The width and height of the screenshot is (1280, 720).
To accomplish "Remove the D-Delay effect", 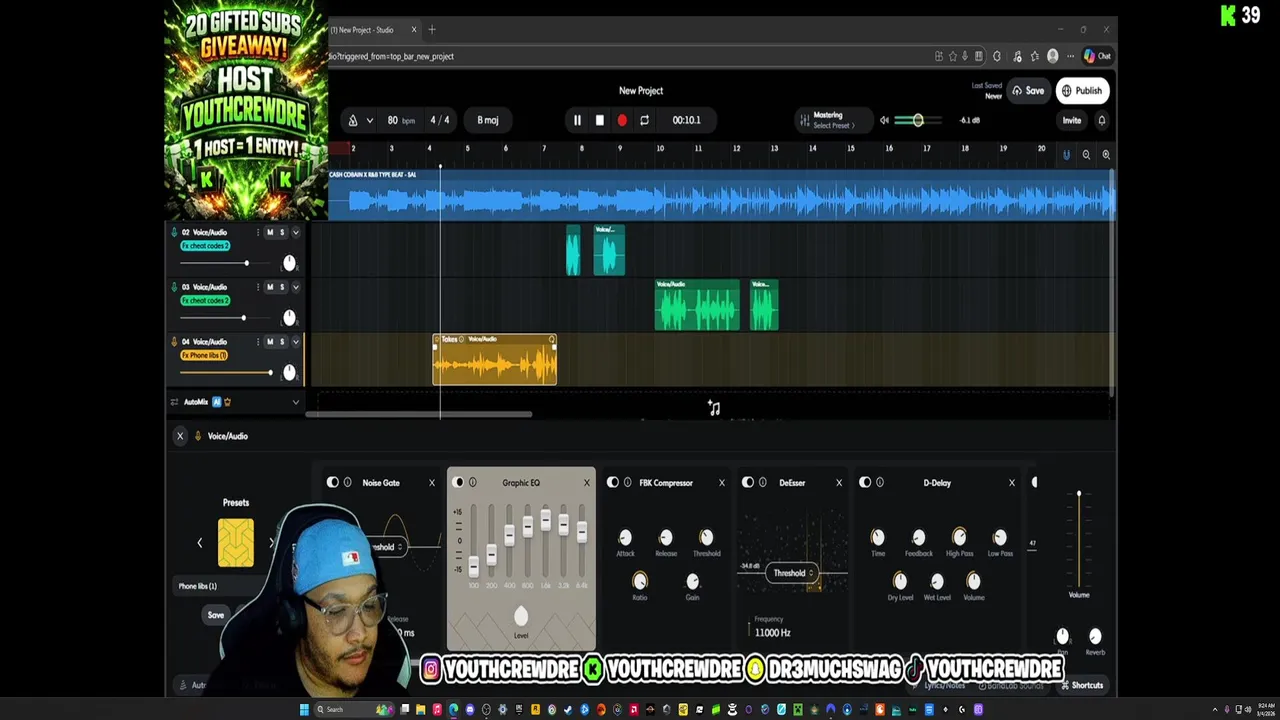I will (x=1012, y=483).
